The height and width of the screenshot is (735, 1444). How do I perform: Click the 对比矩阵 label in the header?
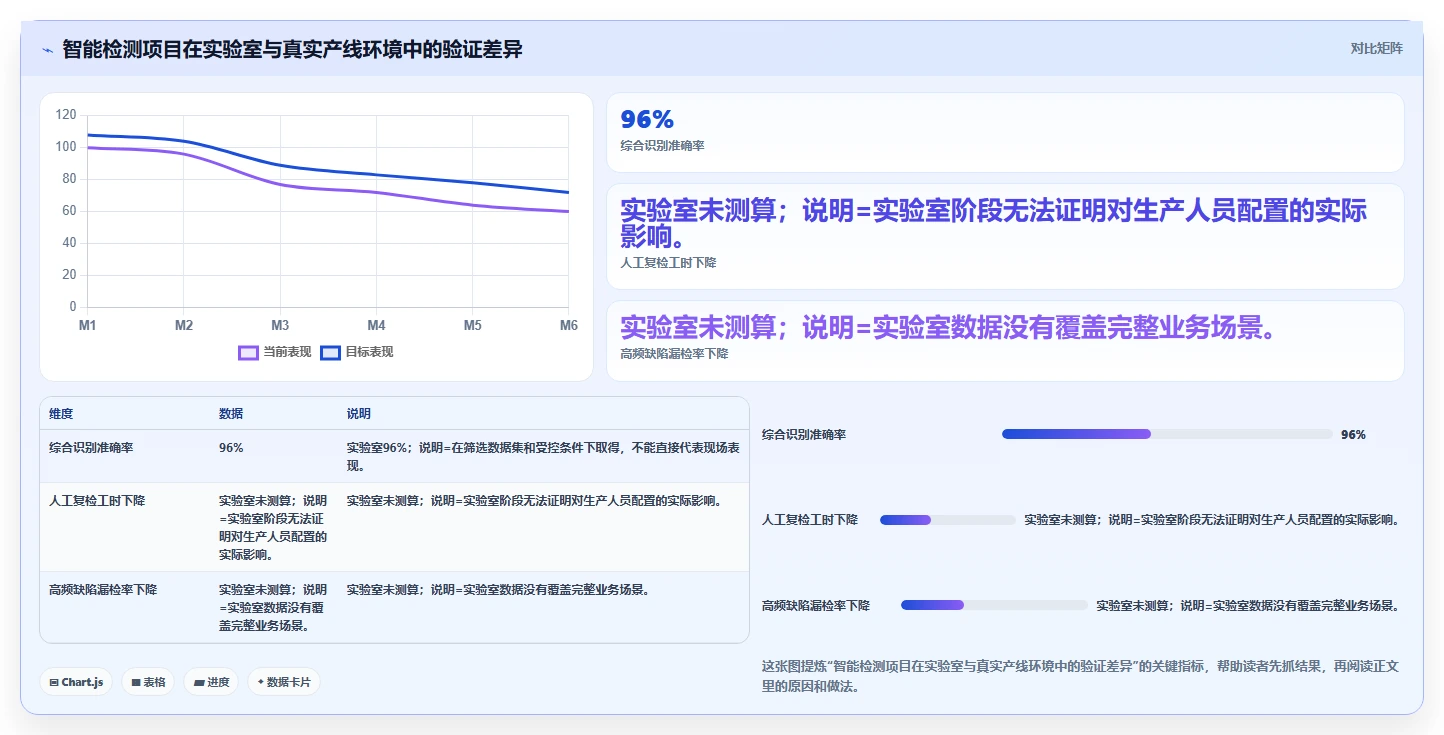(x=1376, y=48)
